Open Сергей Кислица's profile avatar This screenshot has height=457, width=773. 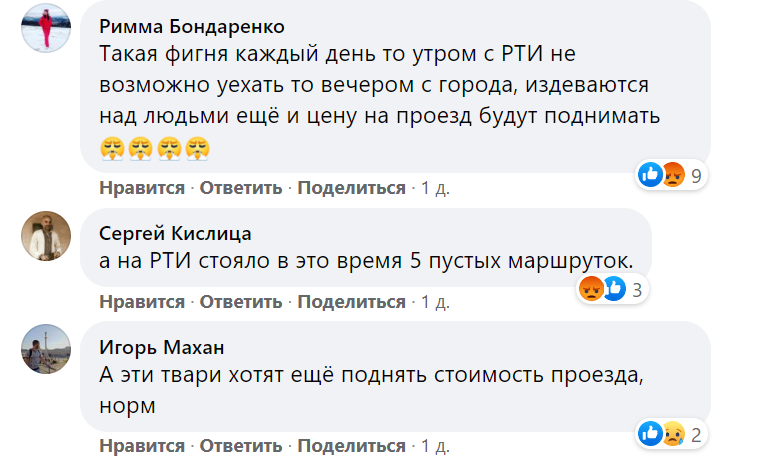click(46, 235)
